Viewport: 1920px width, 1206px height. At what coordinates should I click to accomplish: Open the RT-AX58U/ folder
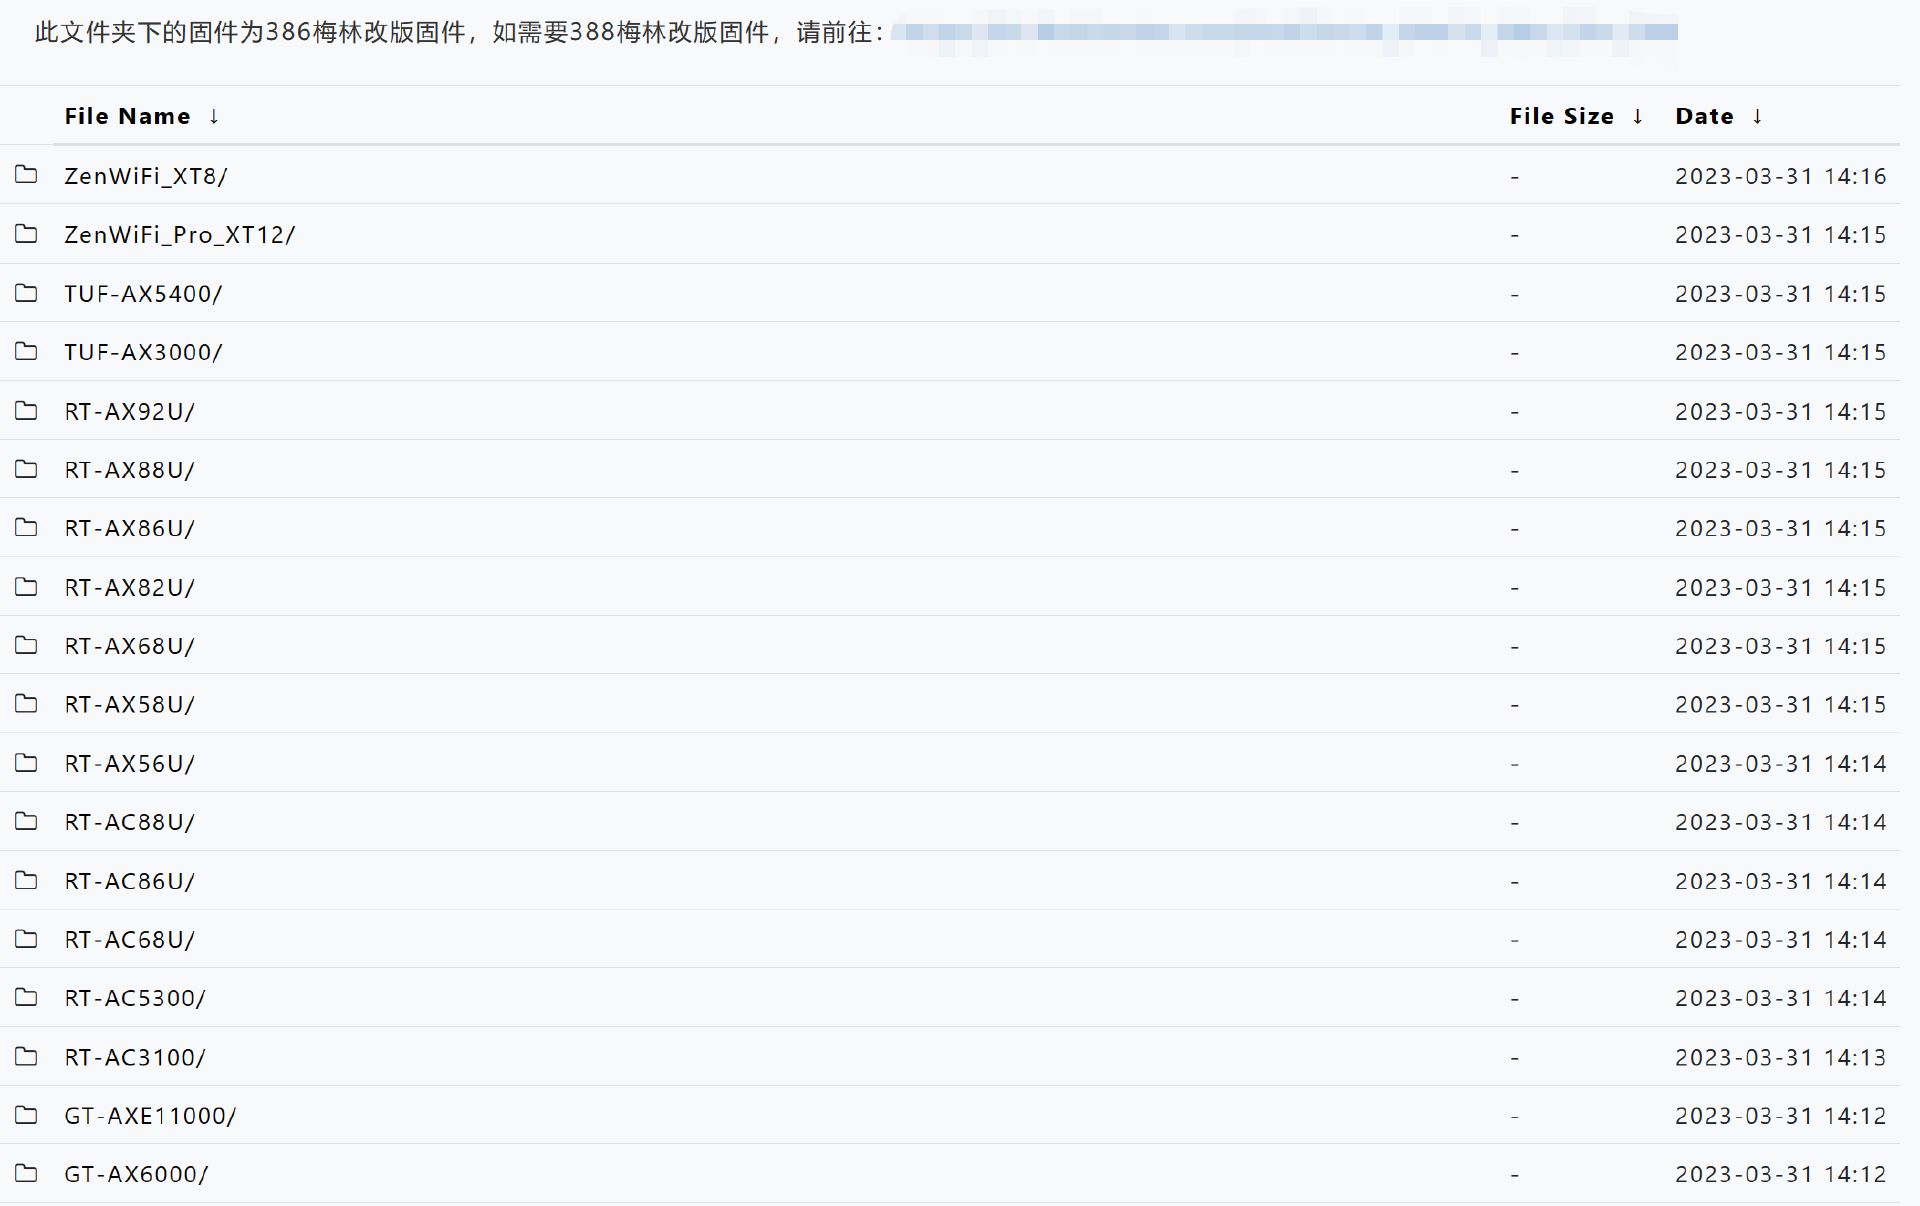tap(130, 705)
